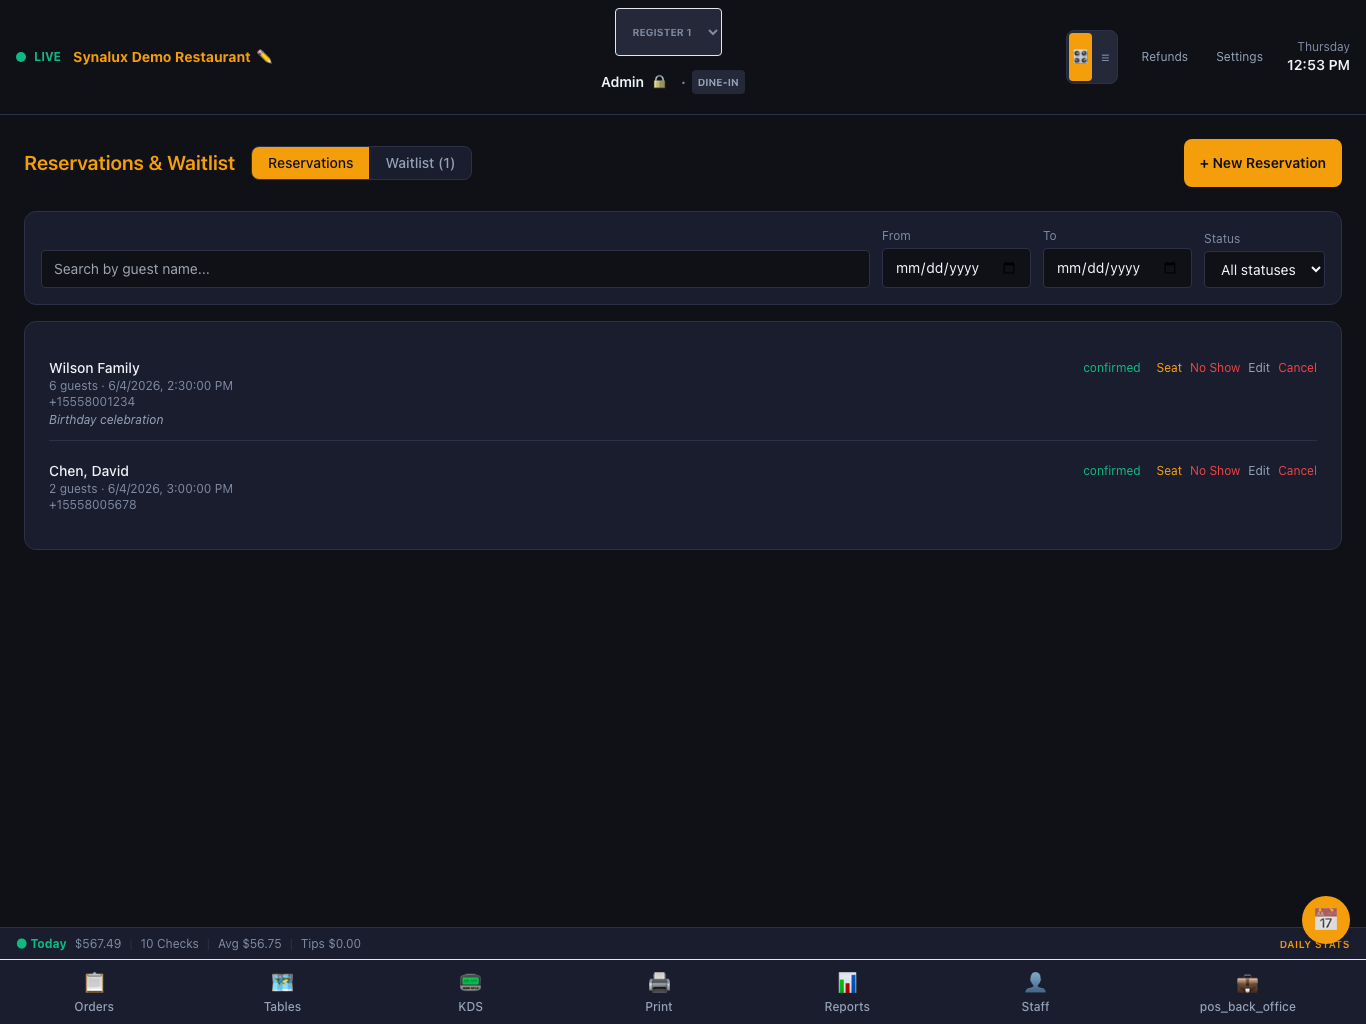Screen dimensions: 1366x1024
Task: Open the pos_back_office briefcase icon
Action: coord(1247,983)
